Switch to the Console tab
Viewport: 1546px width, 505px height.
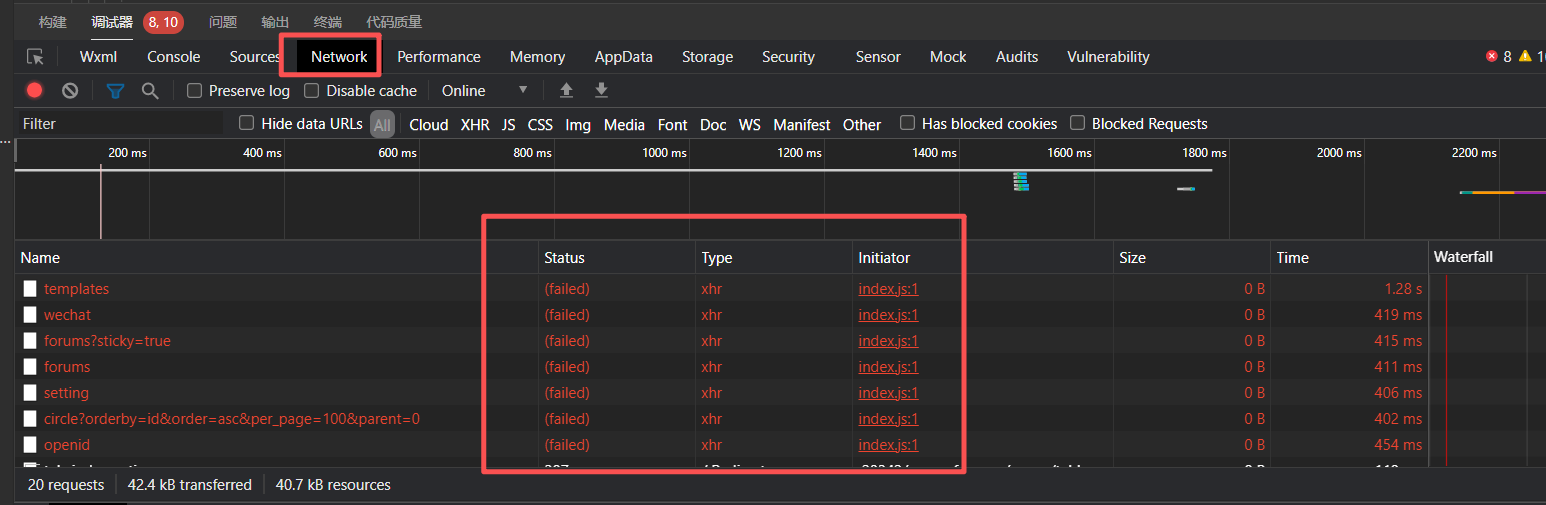[x=173, y=57]
